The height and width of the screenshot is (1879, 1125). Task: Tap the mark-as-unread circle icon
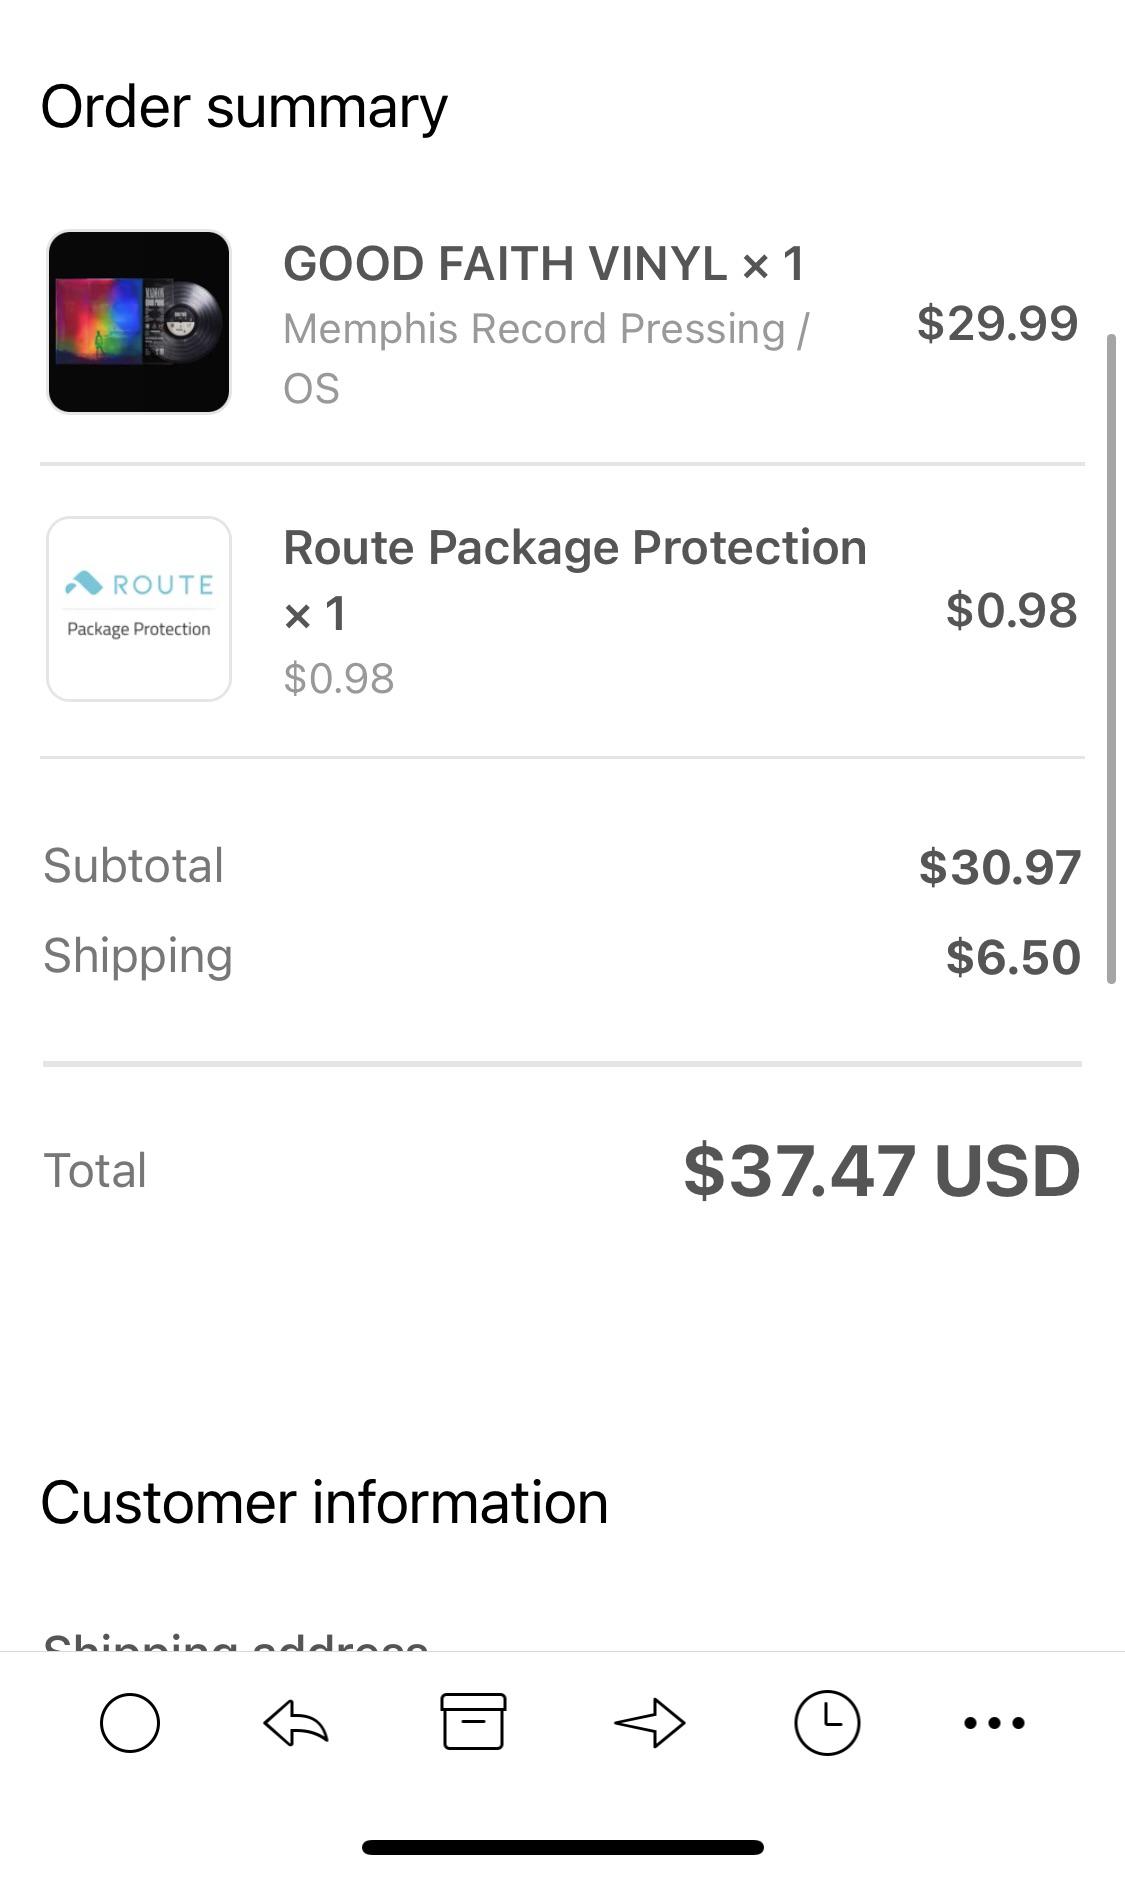(x=130, y=1723)
